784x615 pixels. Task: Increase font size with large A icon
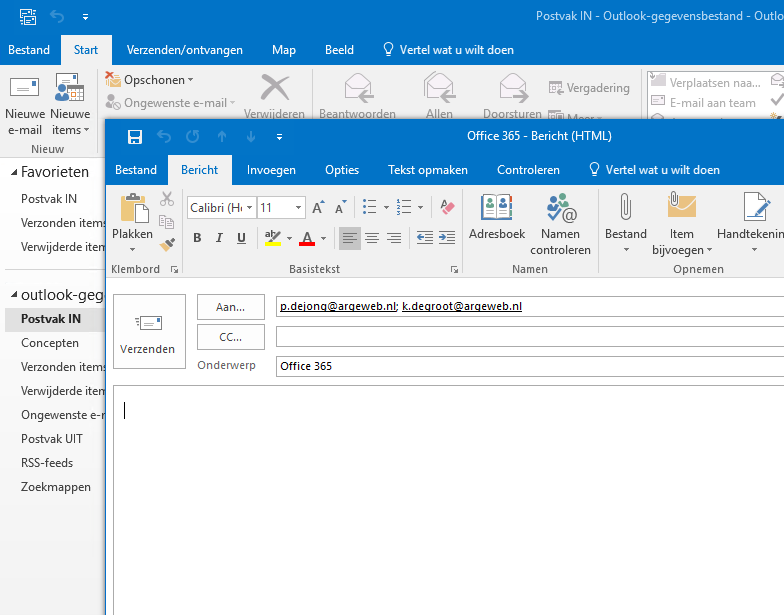[318, 207]
